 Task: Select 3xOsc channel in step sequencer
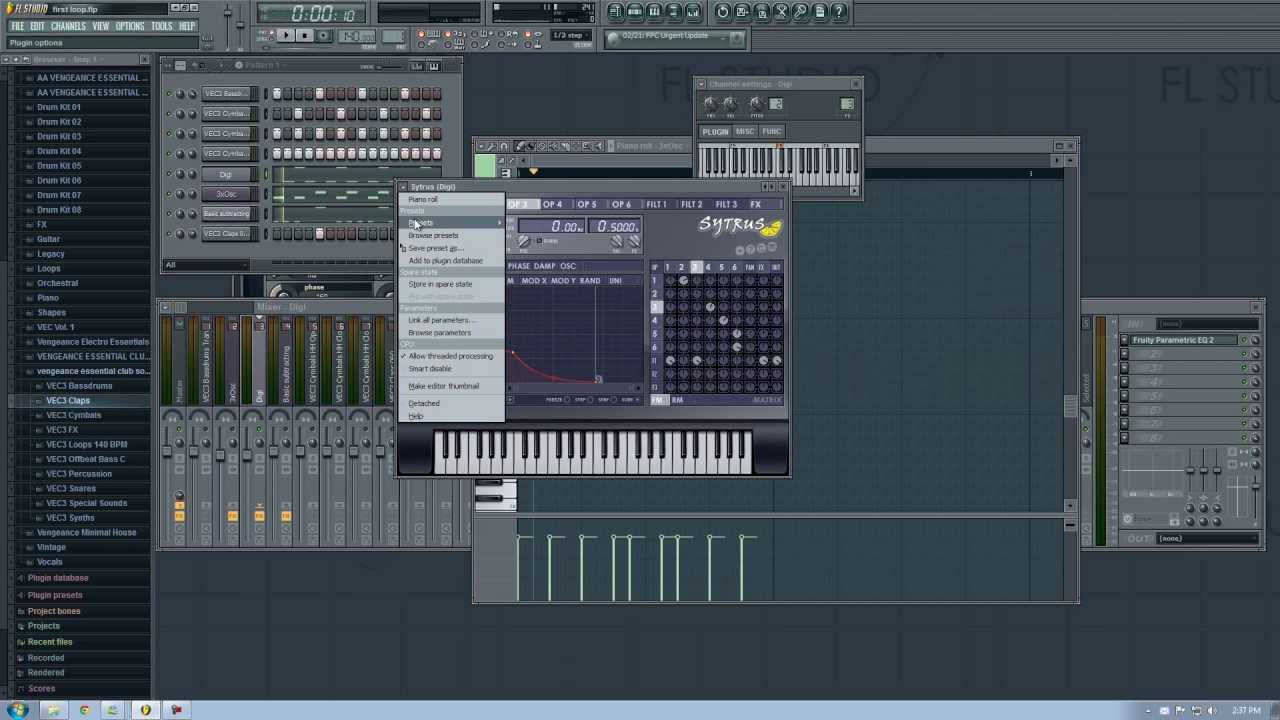click(x=226, y=194)
